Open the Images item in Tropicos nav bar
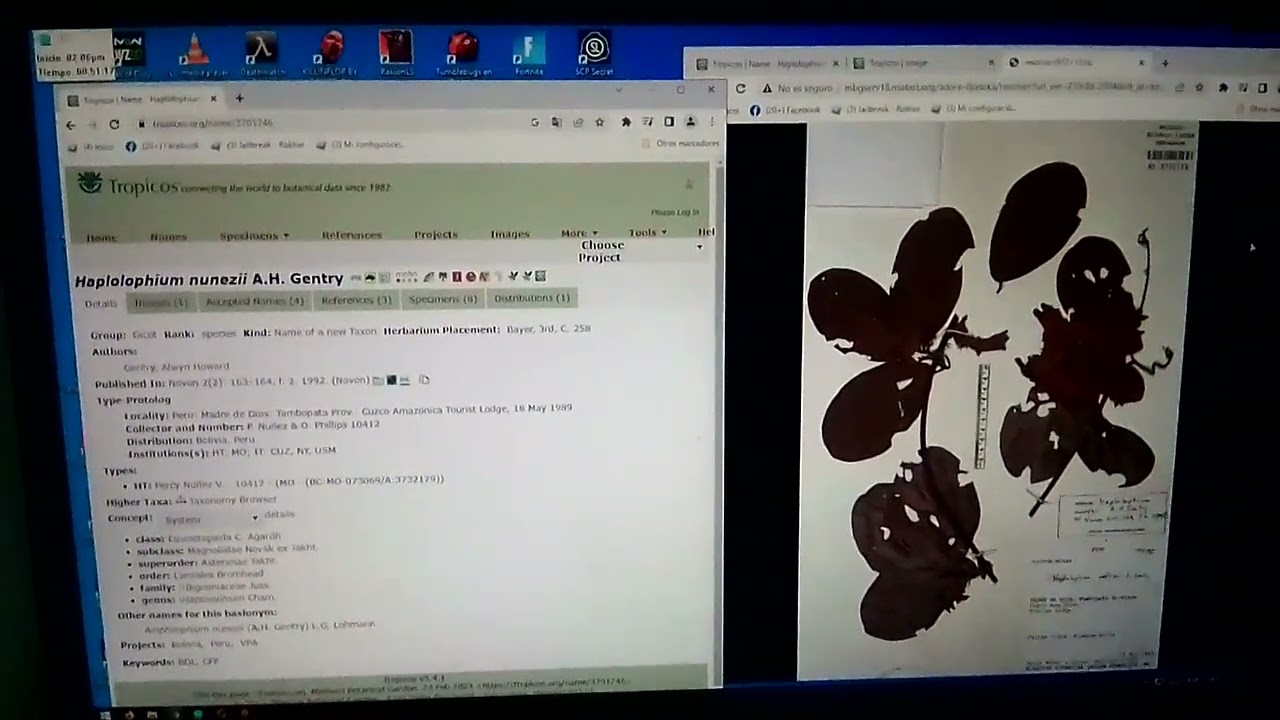1280x720 pixels. pos(510,234)
